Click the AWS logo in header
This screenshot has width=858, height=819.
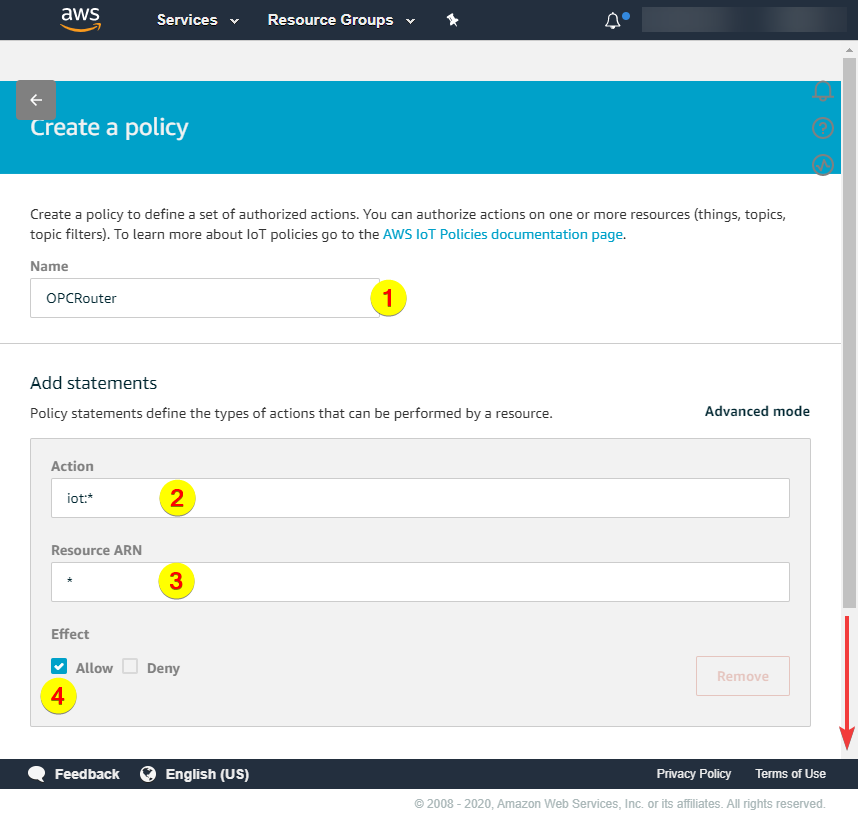(80, 19)
